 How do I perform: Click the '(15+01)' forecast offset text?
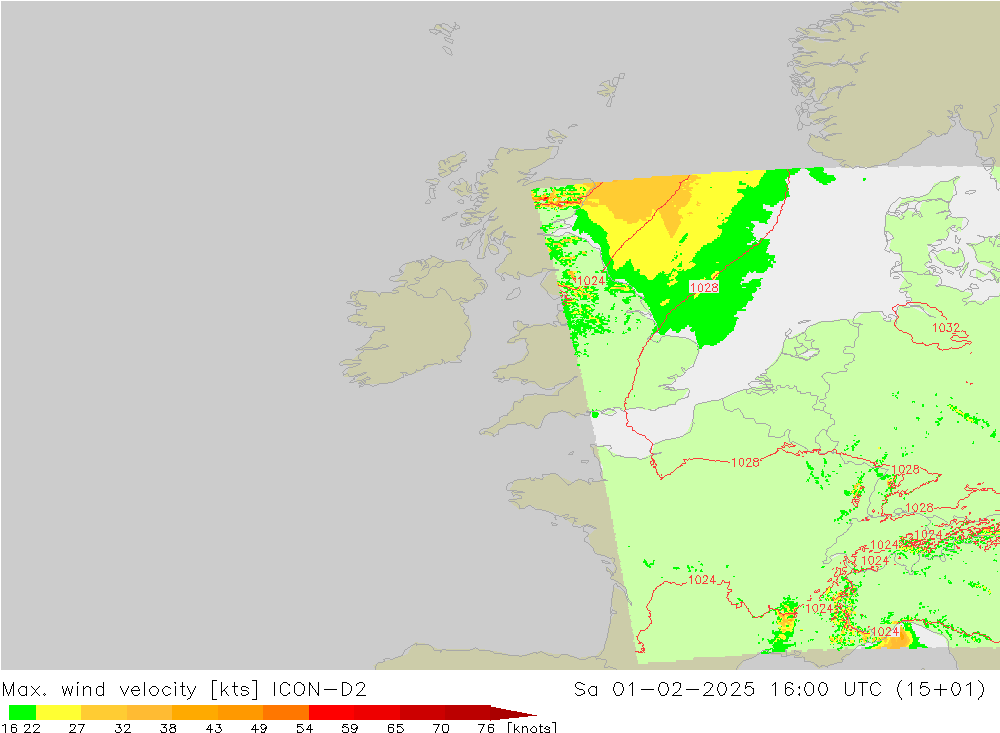coord(941,690)
